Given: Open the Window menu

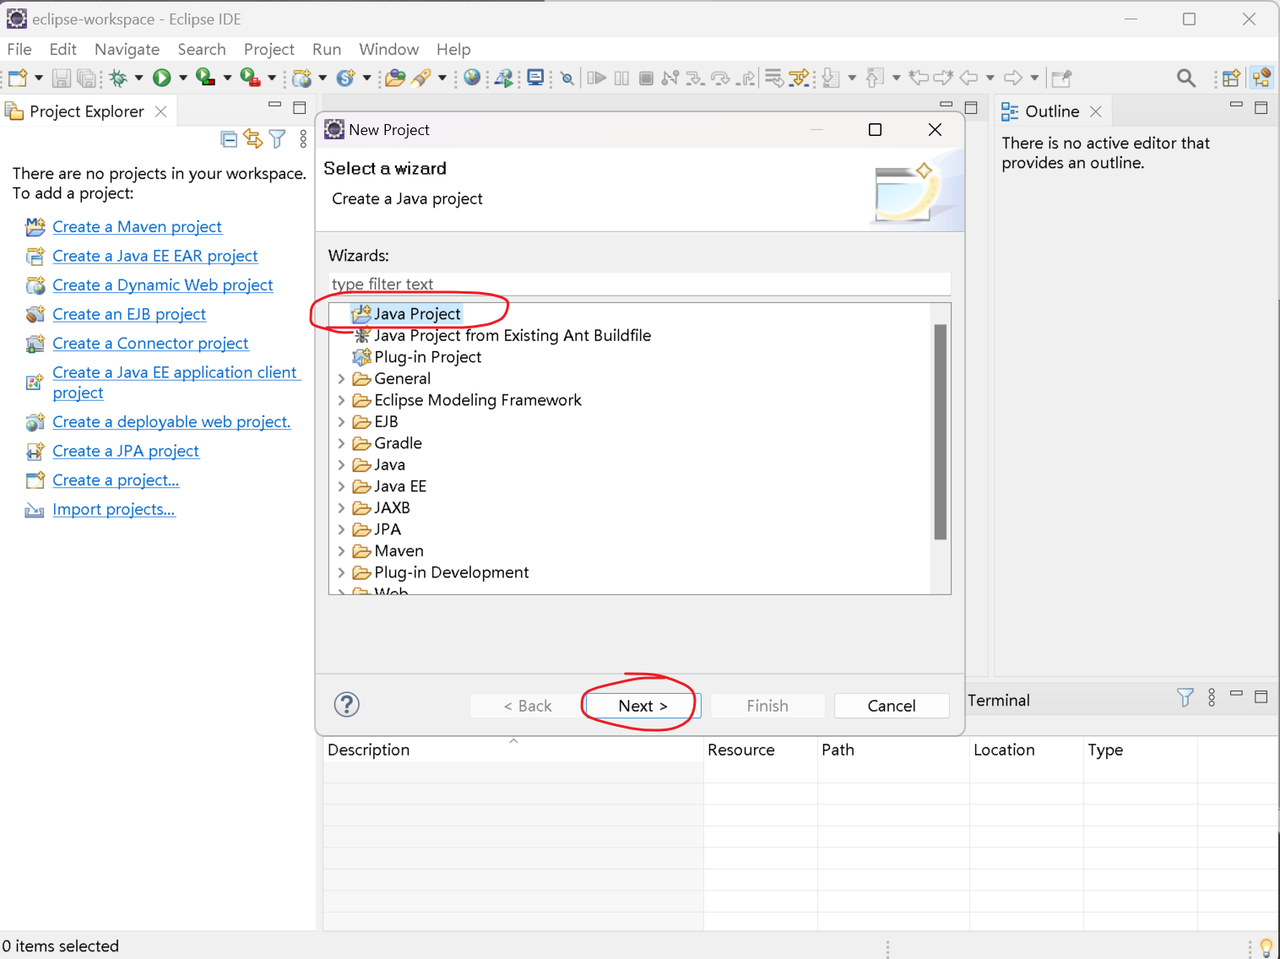Looking at the screenshot, I should [x=389, y=49].
